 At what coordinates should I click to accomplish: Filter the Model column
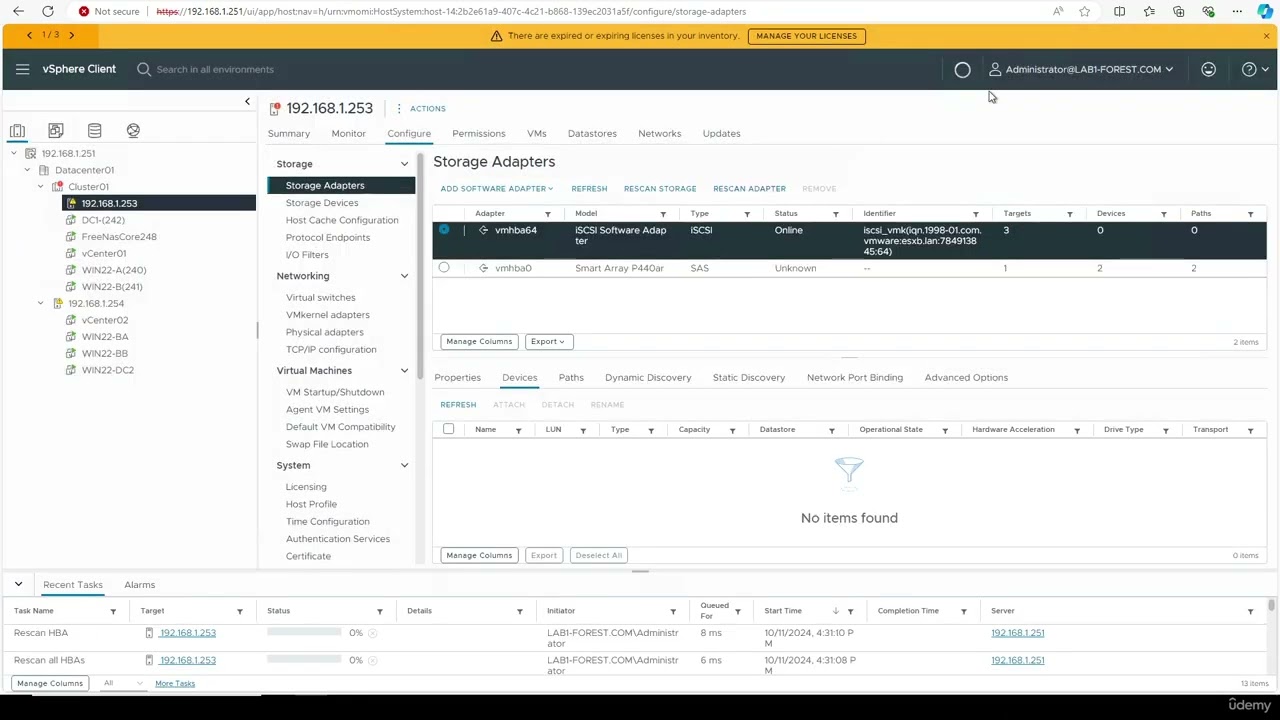(662, 214)
